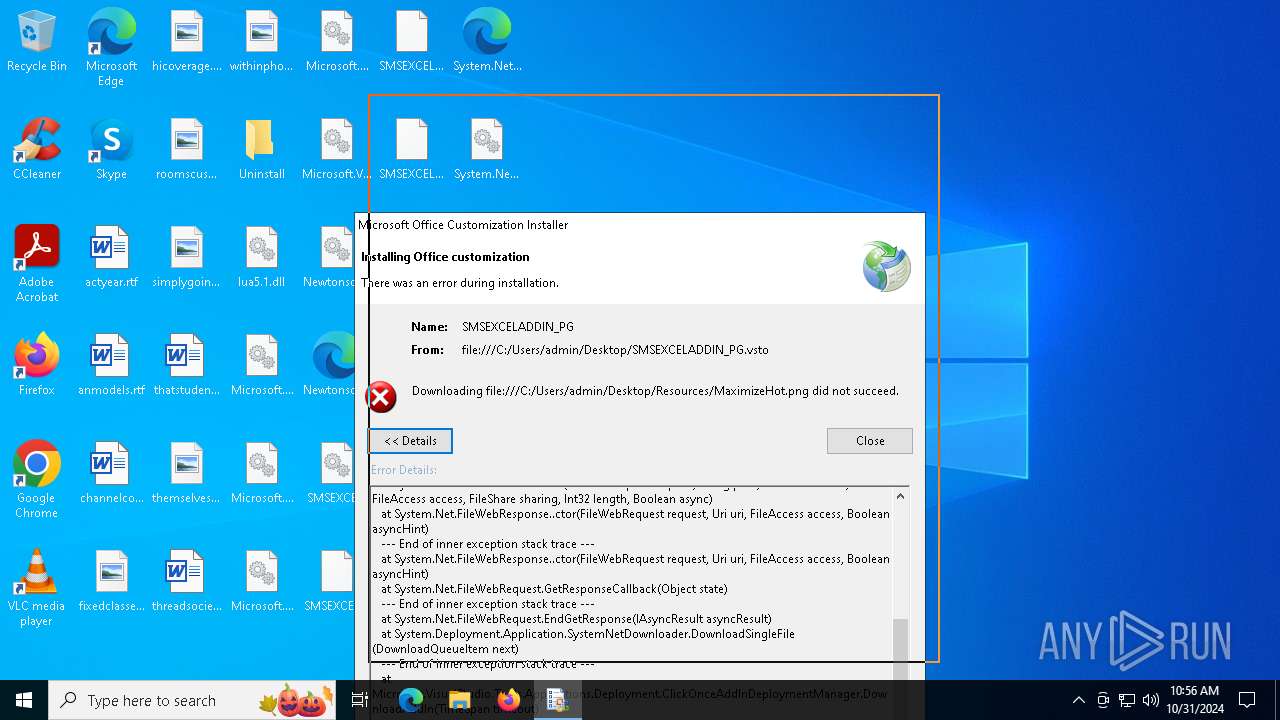Select the threadsocie document

pyautogui.click(x=187, y=582)
